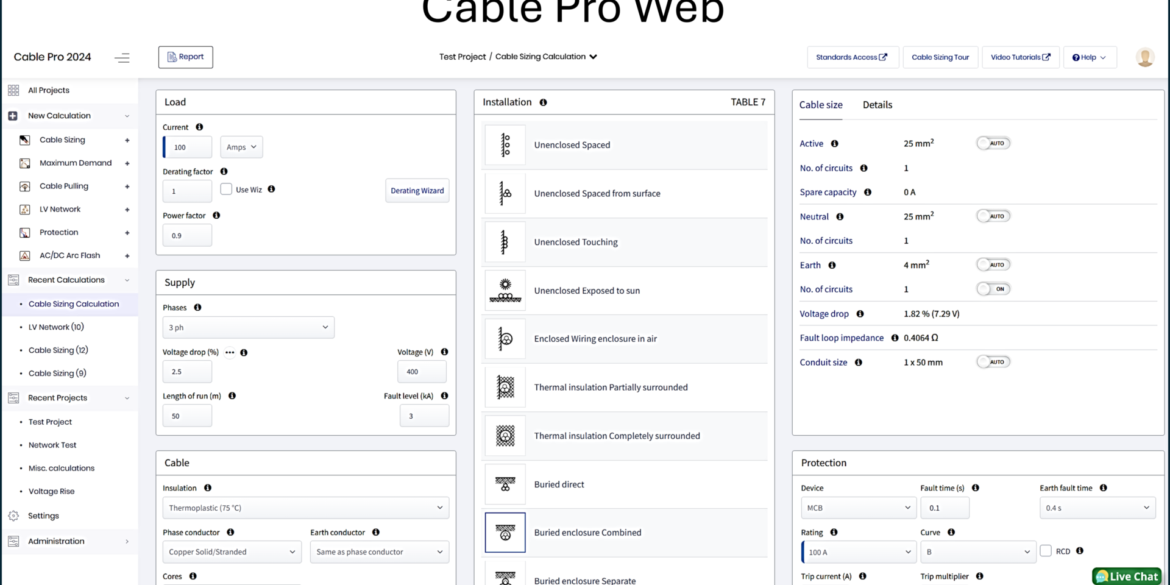Choose the Unenclosed Spaced installation icon
1170x585 pixels.
[x=505, y=145]
